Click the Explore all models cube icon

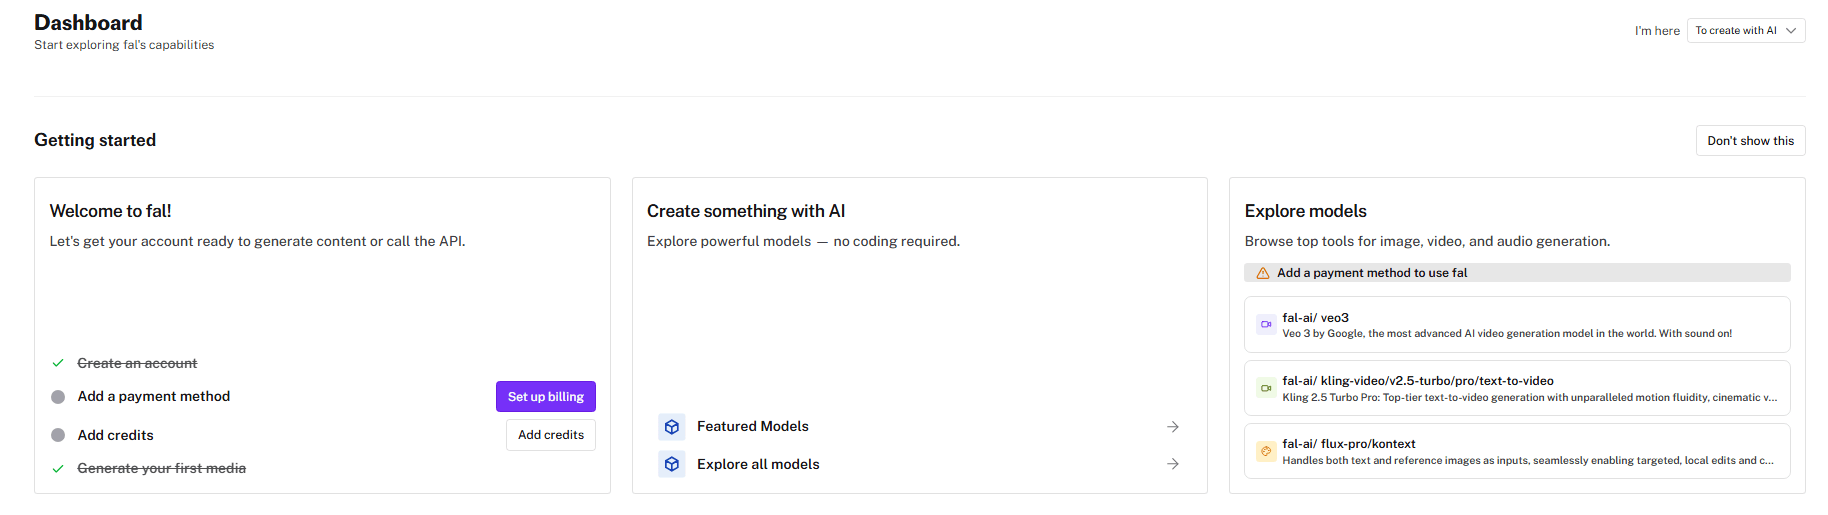tap(672, 464)
